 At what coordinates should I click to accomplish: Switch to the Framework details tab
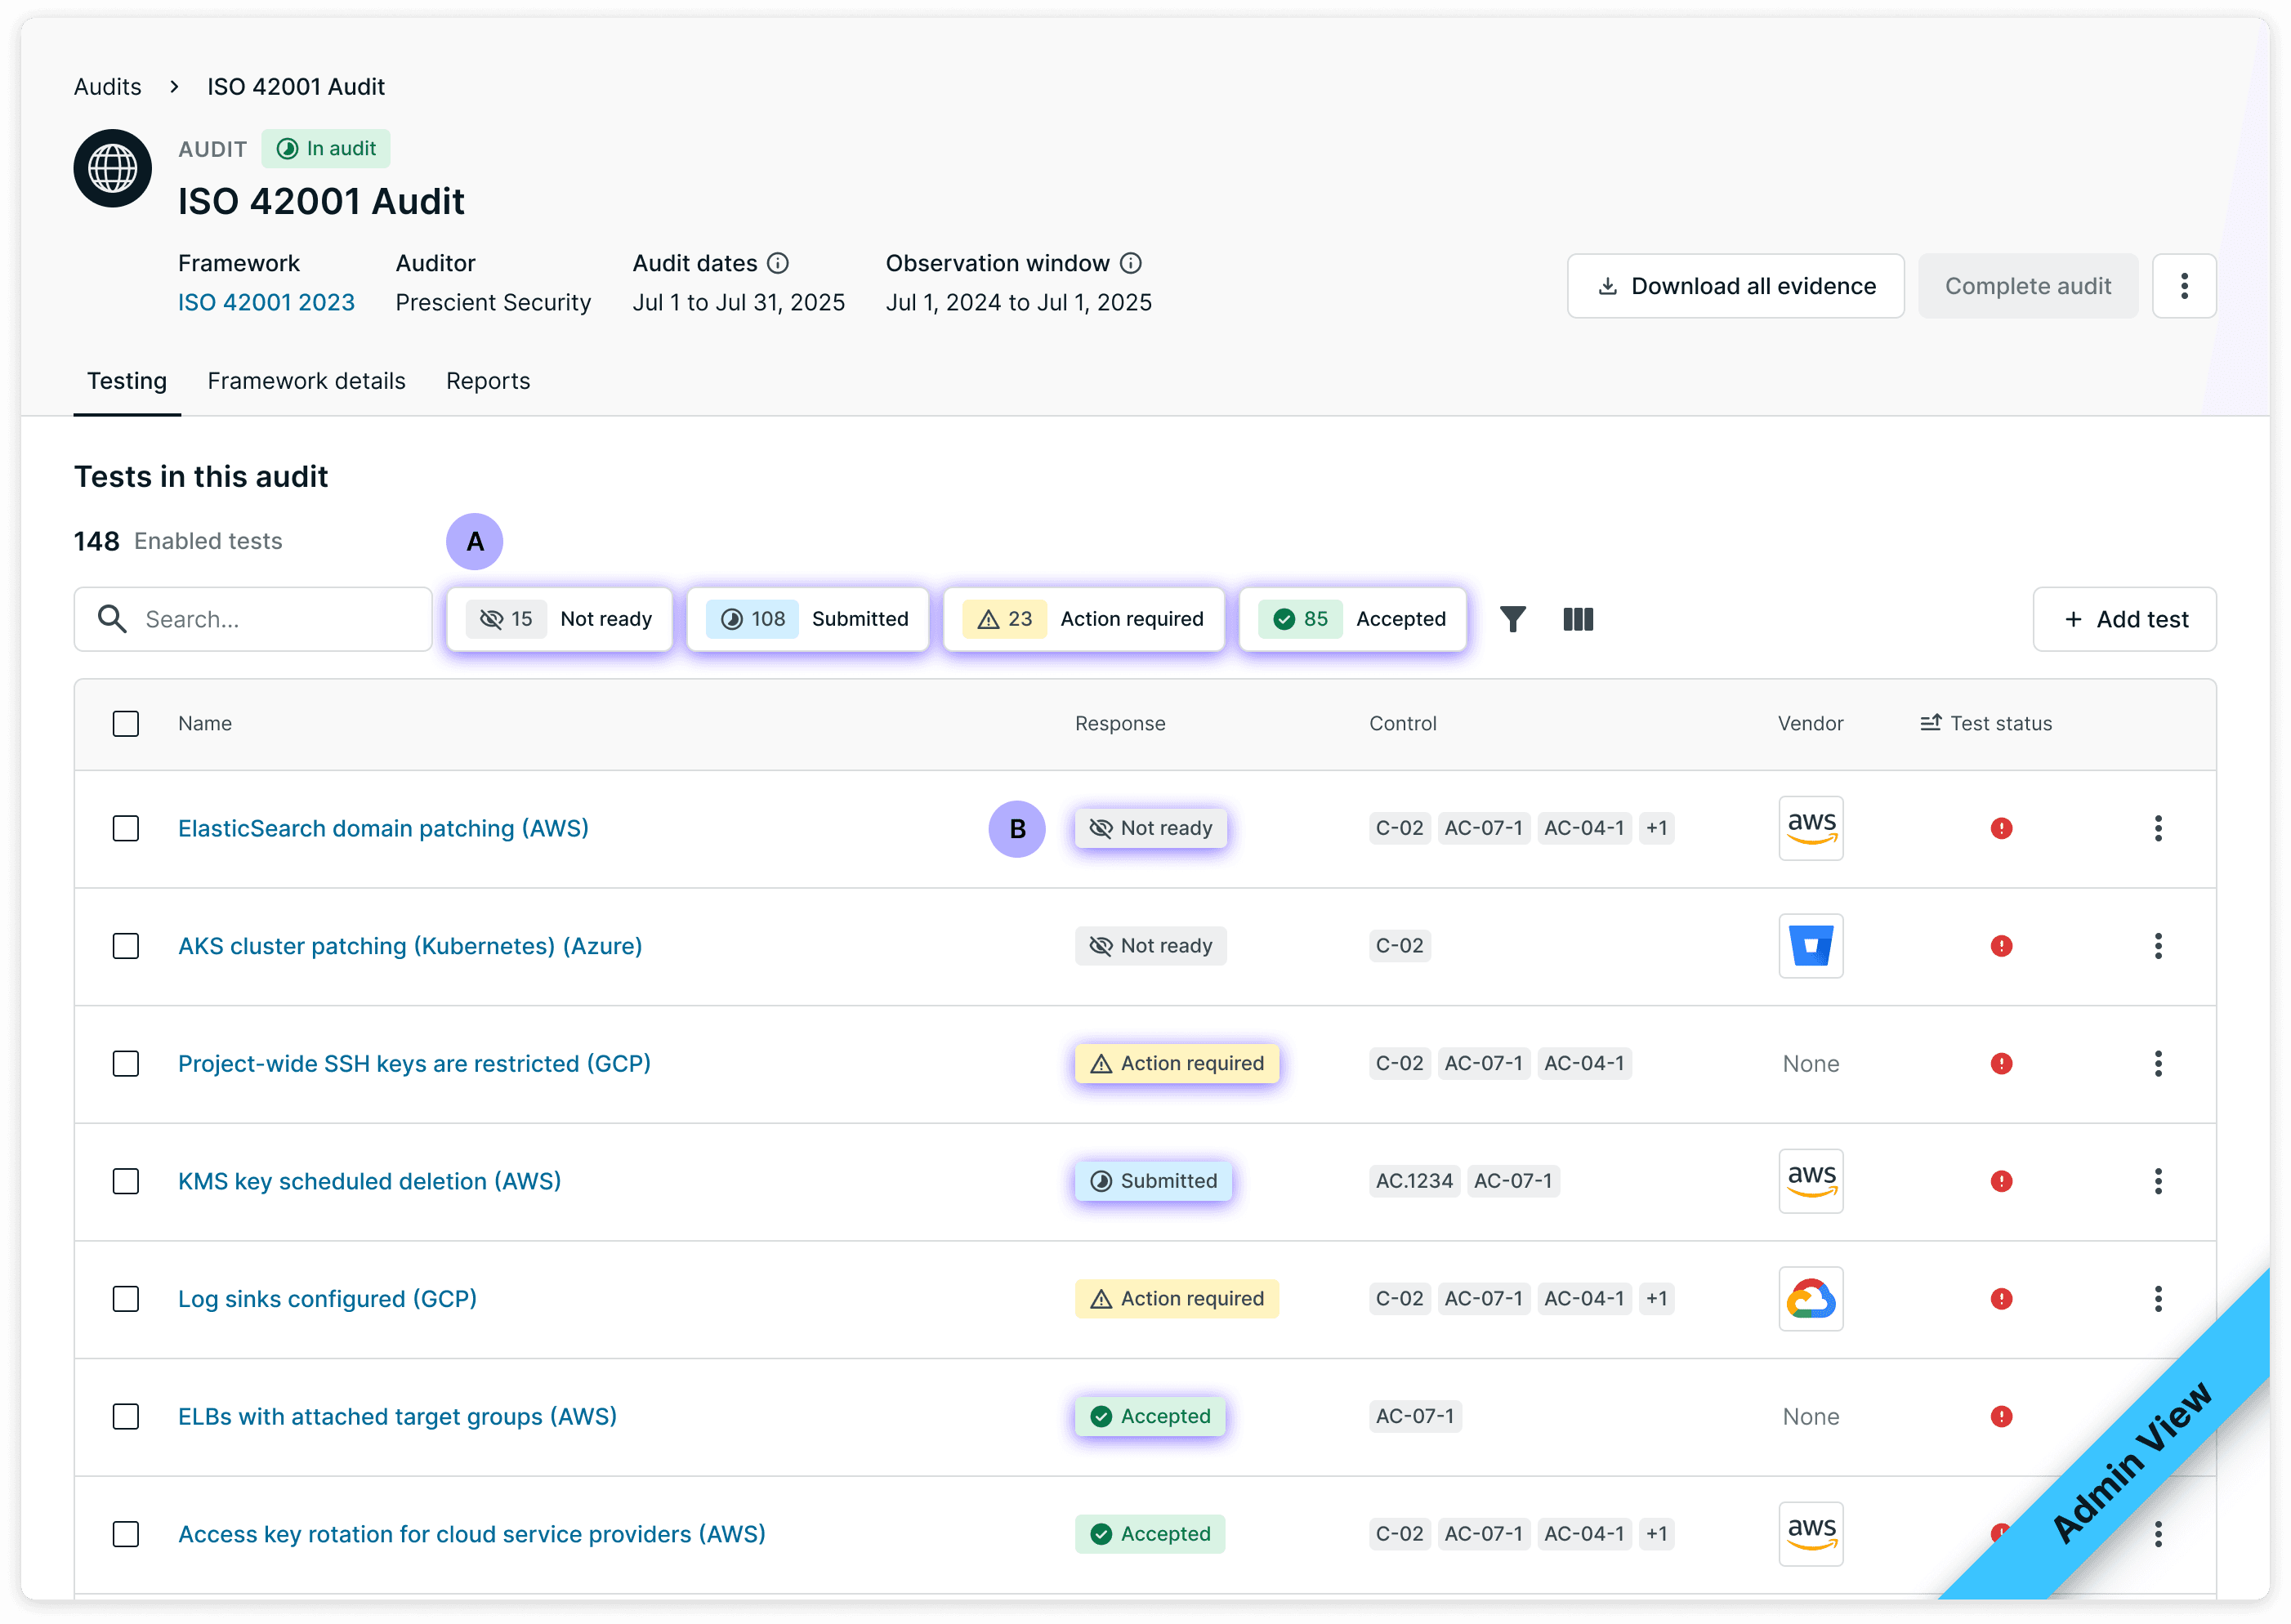306,381
